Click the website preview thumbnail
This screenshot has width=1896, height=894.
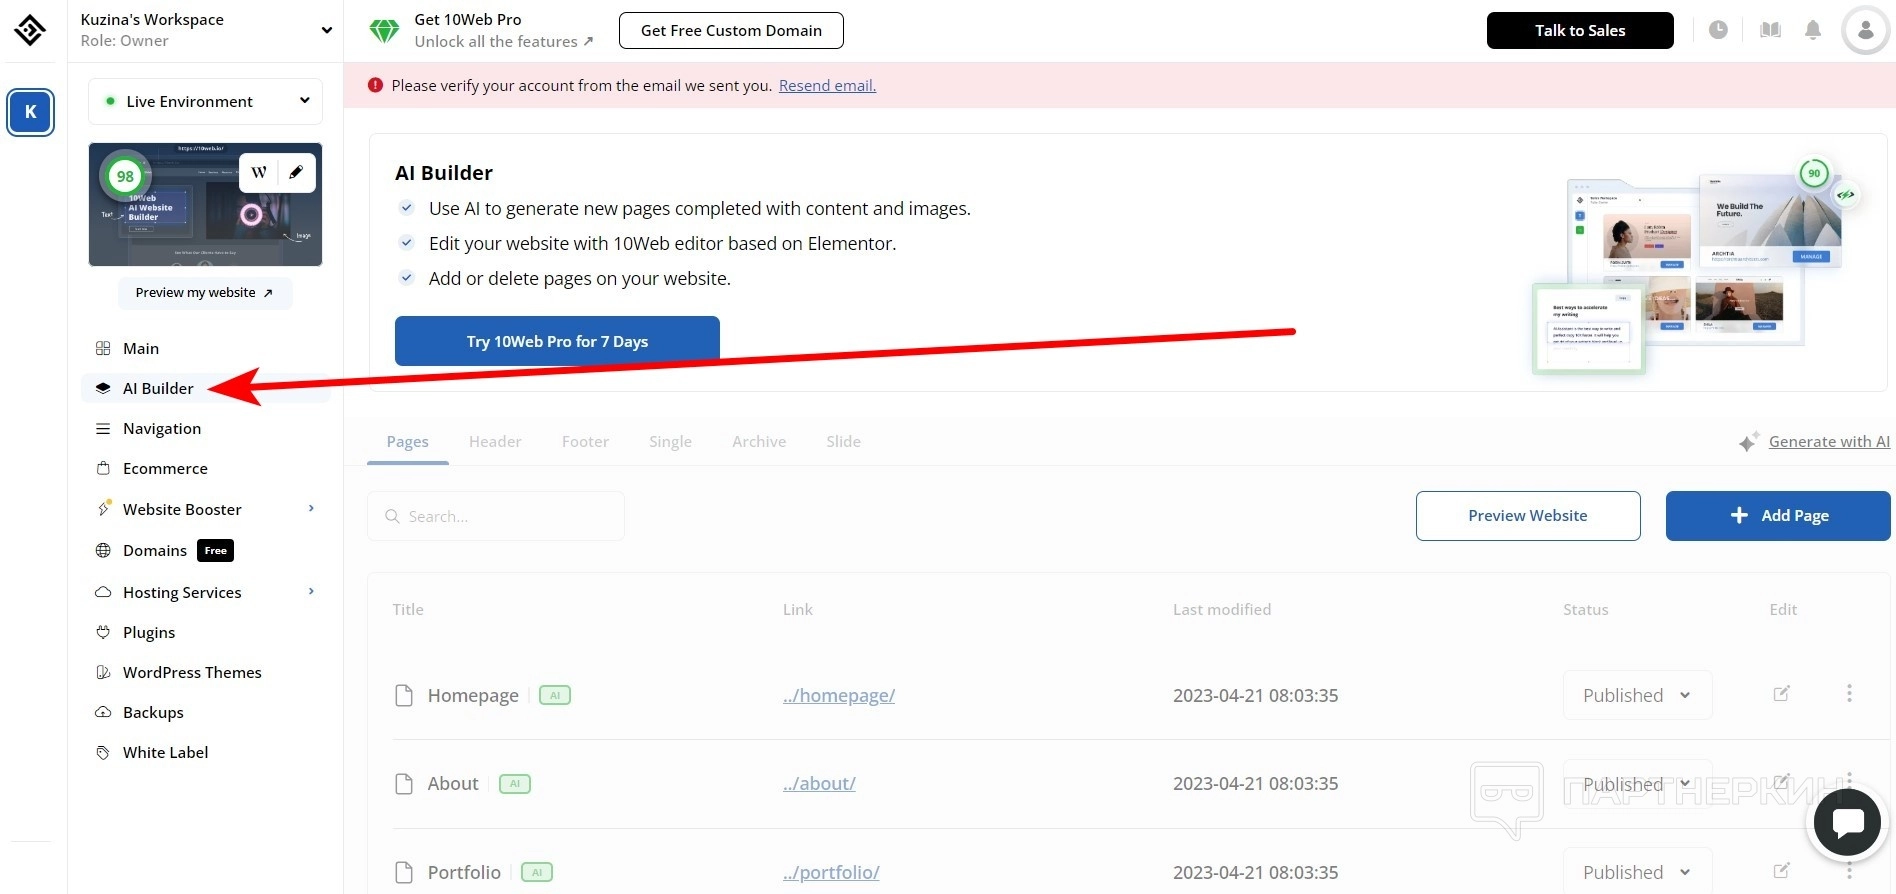point(205,204)
